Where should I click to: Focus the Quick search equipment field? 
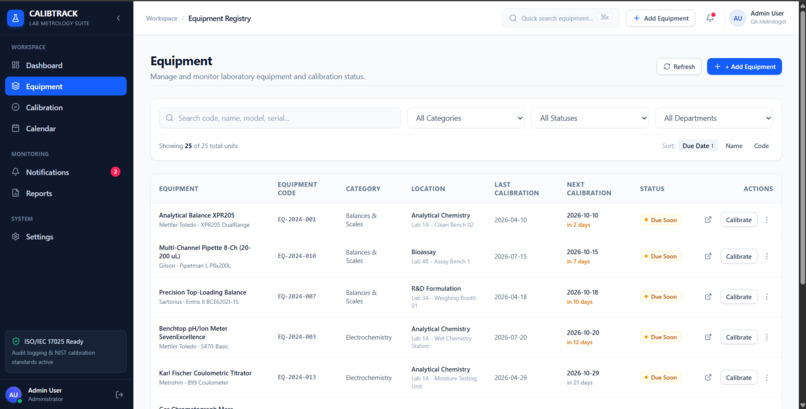click(560, 18)
